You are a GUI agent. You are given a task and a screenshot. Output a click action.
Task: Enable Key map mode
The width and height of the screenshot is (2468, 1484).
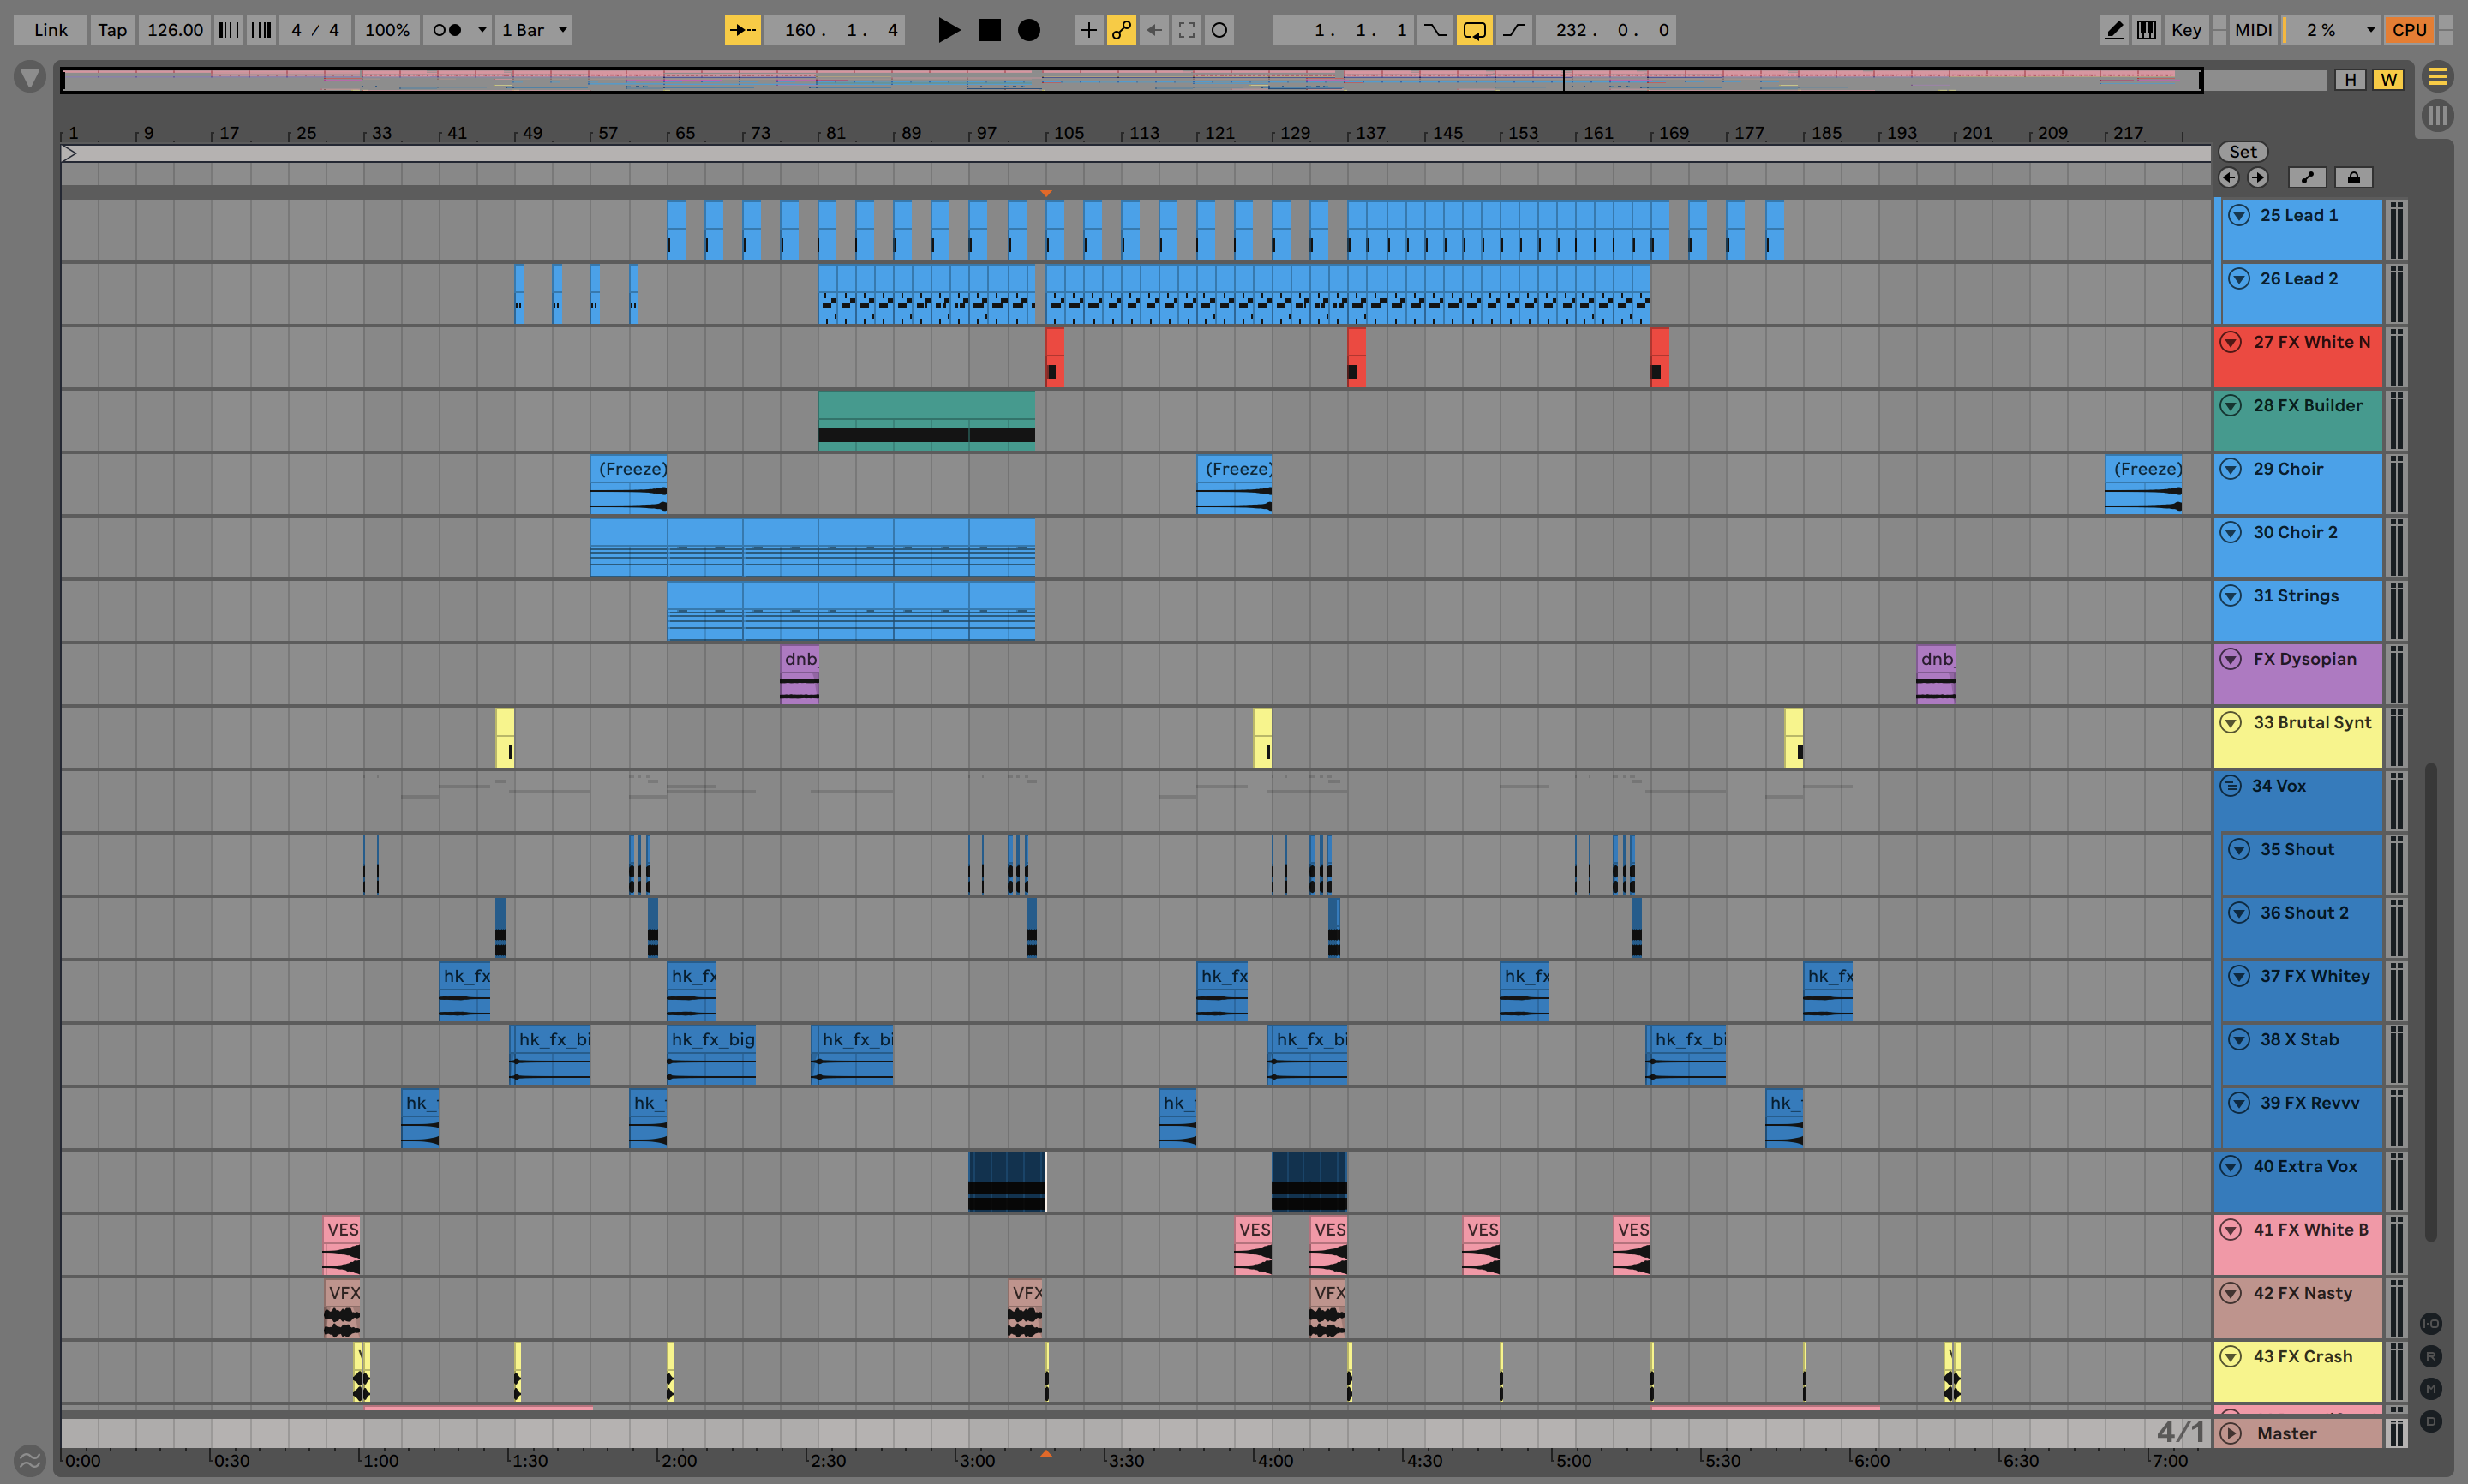[2186, 30]
